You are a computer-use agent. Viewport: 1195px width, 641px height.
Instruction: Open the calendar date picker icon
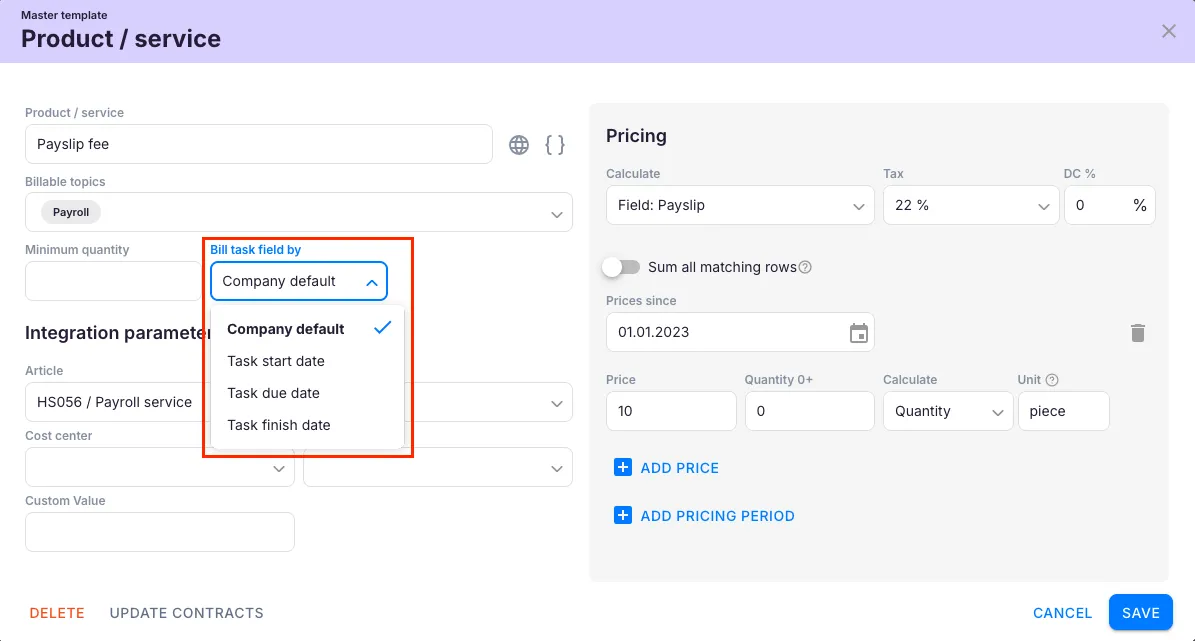tap(858, 333)
